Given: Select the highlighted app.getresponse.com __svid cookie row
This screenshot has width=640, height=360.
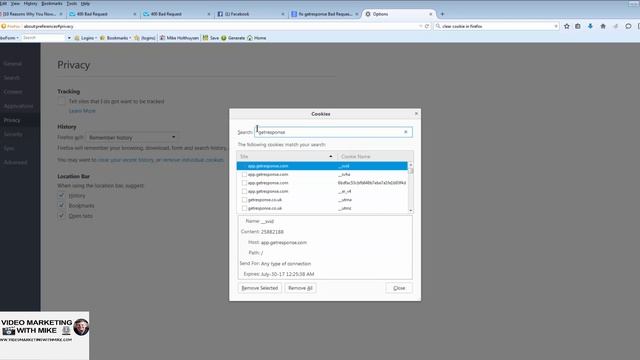Looking at the screenshot, I should pos(322,166).
